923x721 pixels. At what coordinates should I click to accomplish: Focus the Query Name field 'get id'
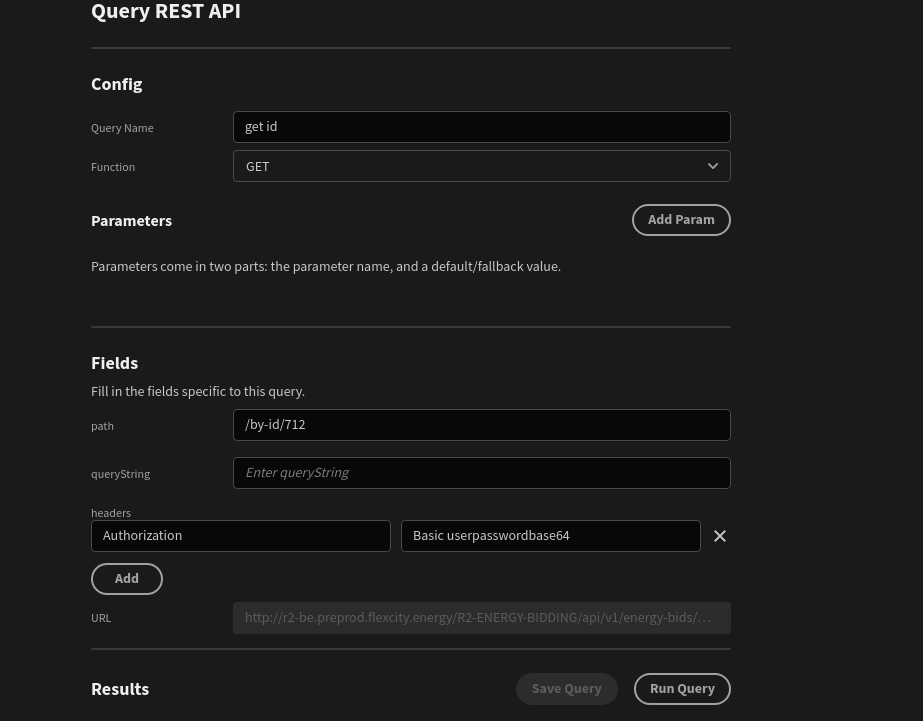click(482, 127)
